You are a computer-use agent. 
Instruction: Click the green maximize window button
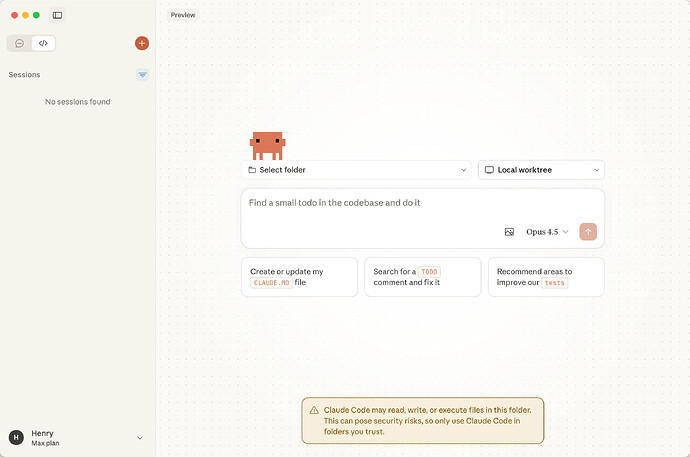point(36,15)
